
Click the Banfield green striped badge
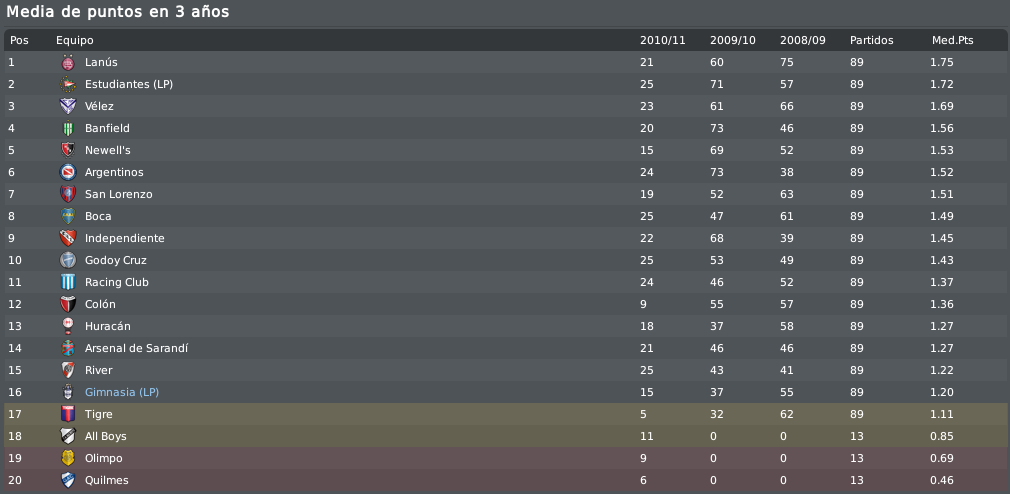[x=68, y=128]
